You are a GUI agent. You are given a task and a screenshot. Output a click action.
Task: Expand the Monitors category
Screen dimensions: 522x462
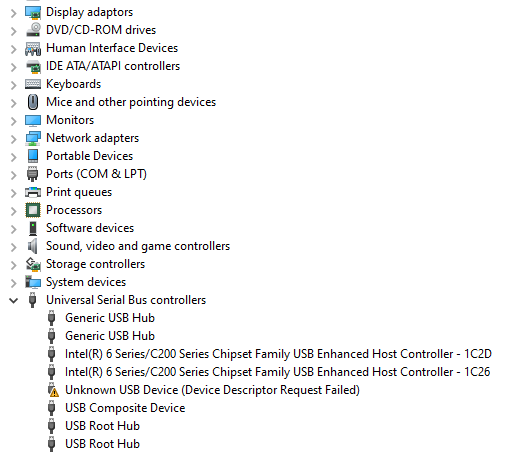[14, 121]
